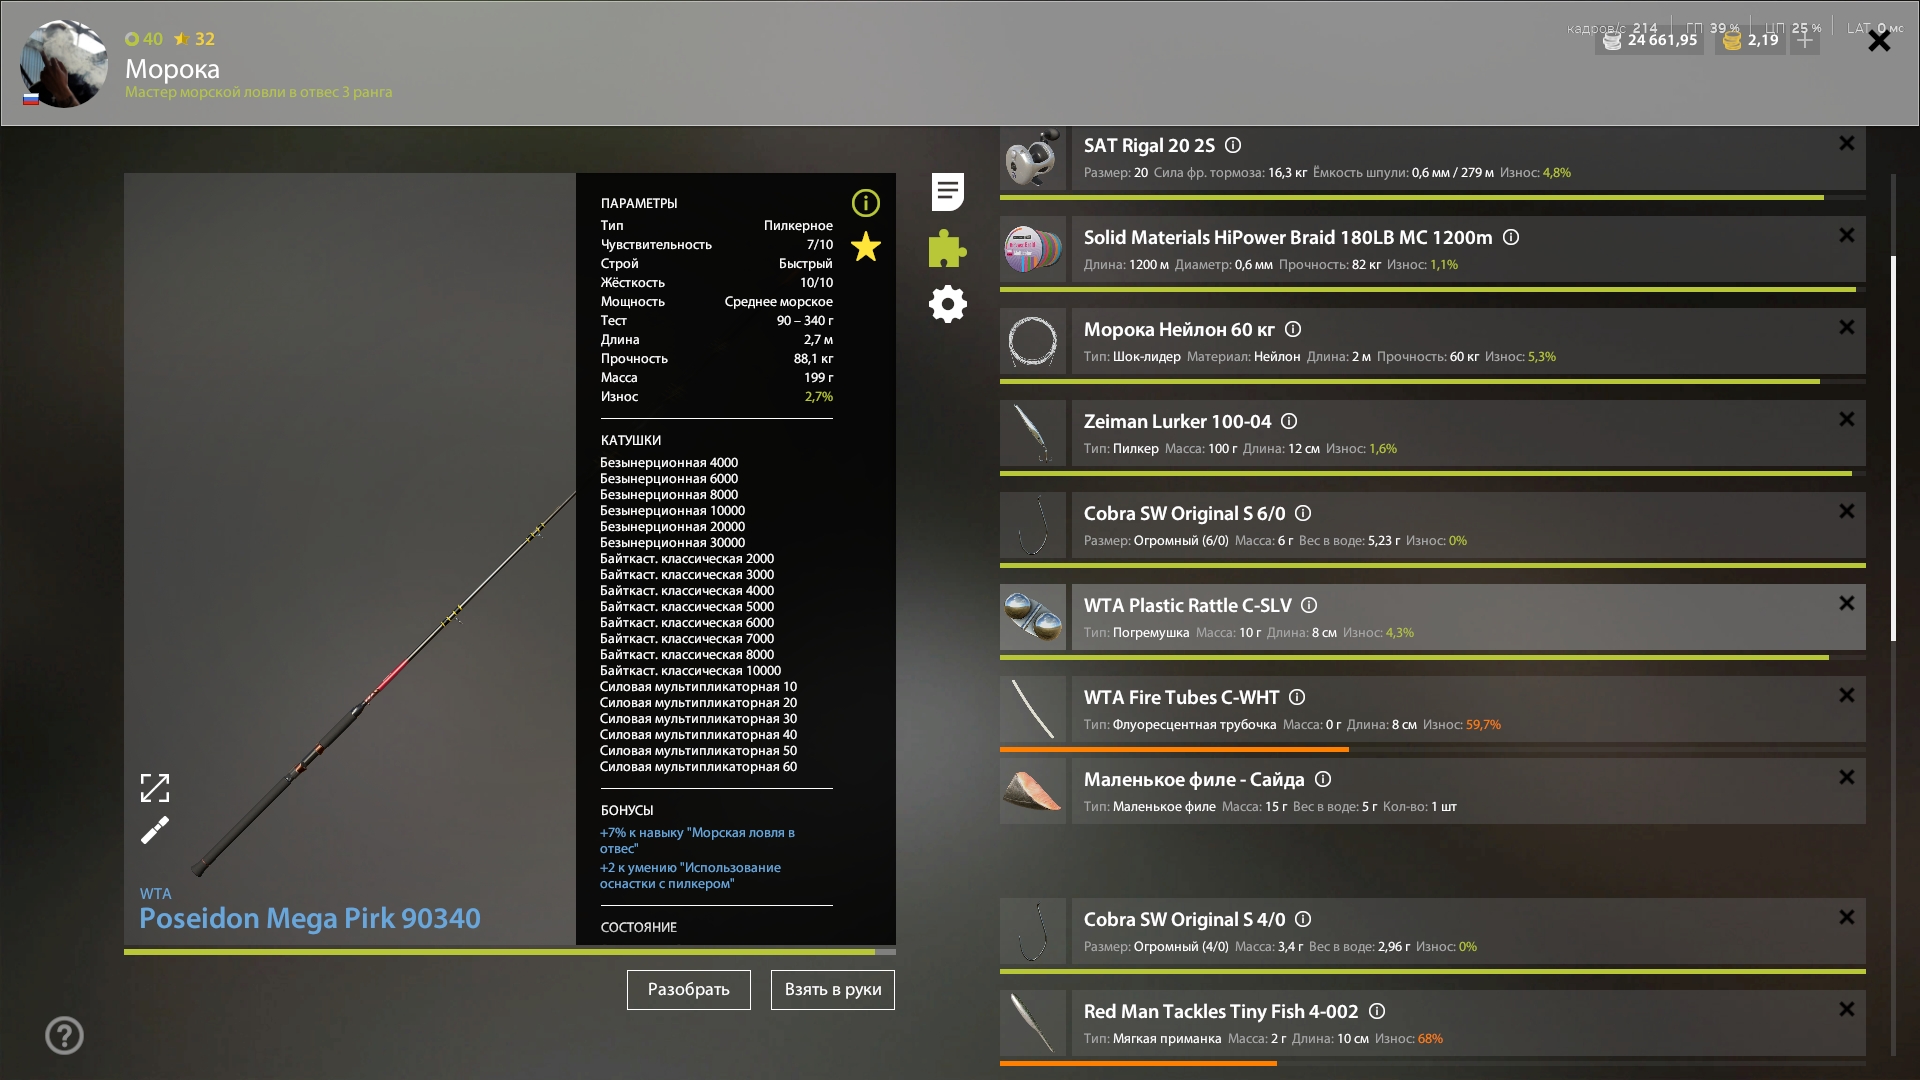Click the Маленькое филе - Сайда thumbnail
Image resolution: width=1920 pixels, height=1080 pixels.
tap(1033, 791)
